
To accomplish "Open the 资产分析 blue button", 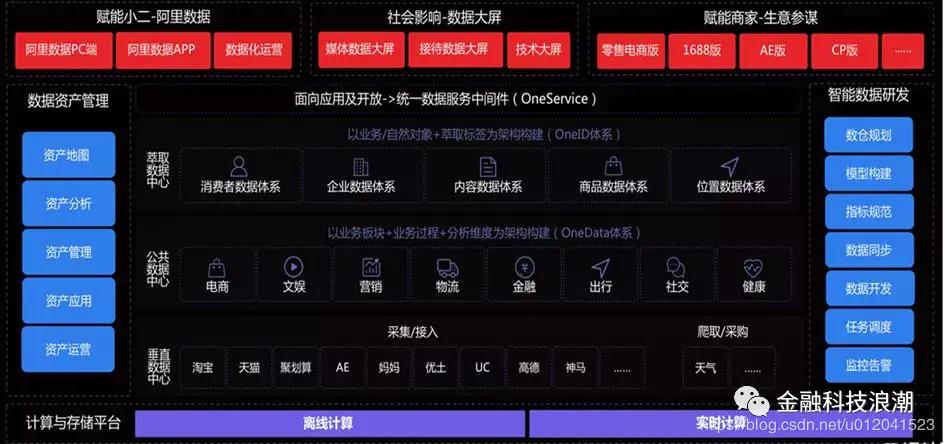I will 68,204.
